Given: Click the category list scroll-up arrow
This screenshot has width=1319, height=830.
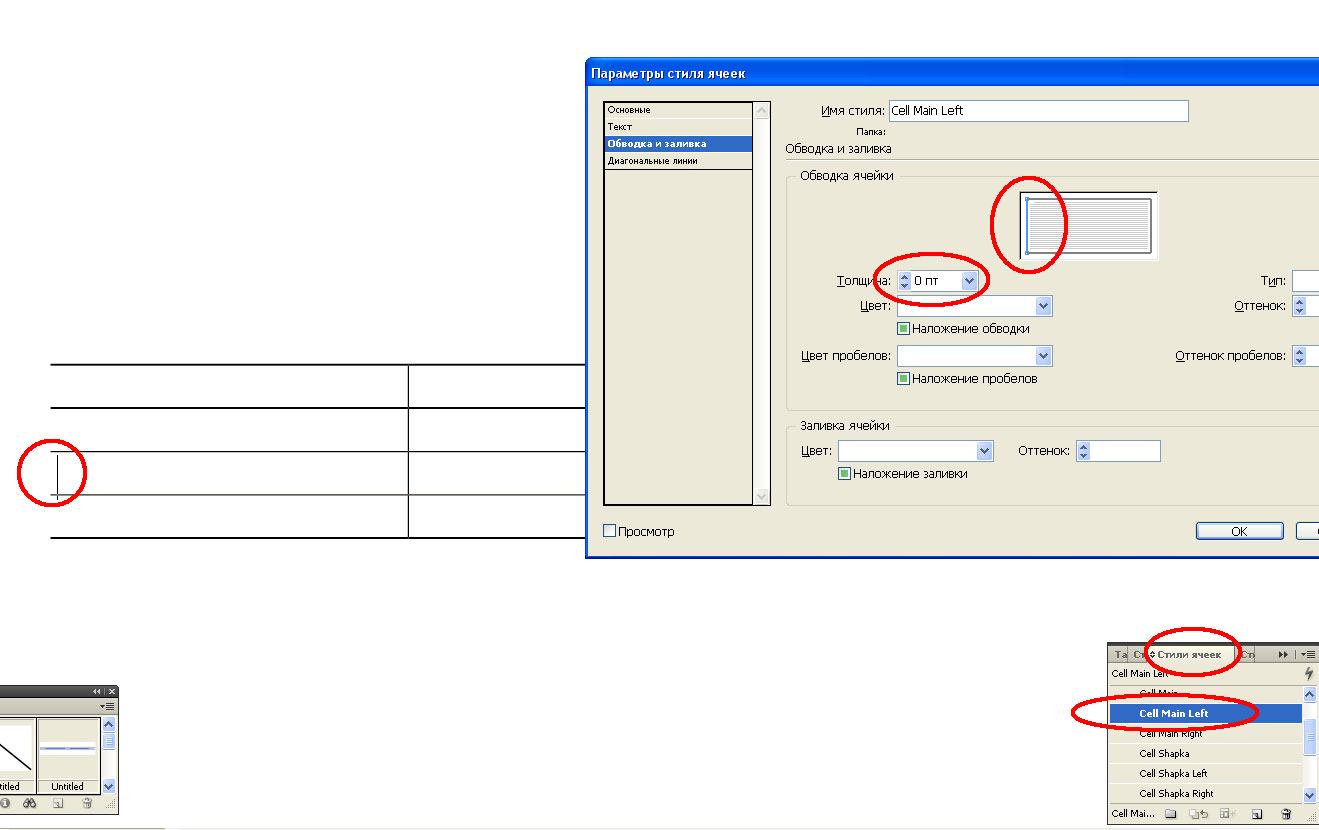Looking at the screenshot, I should coord(762,110).
